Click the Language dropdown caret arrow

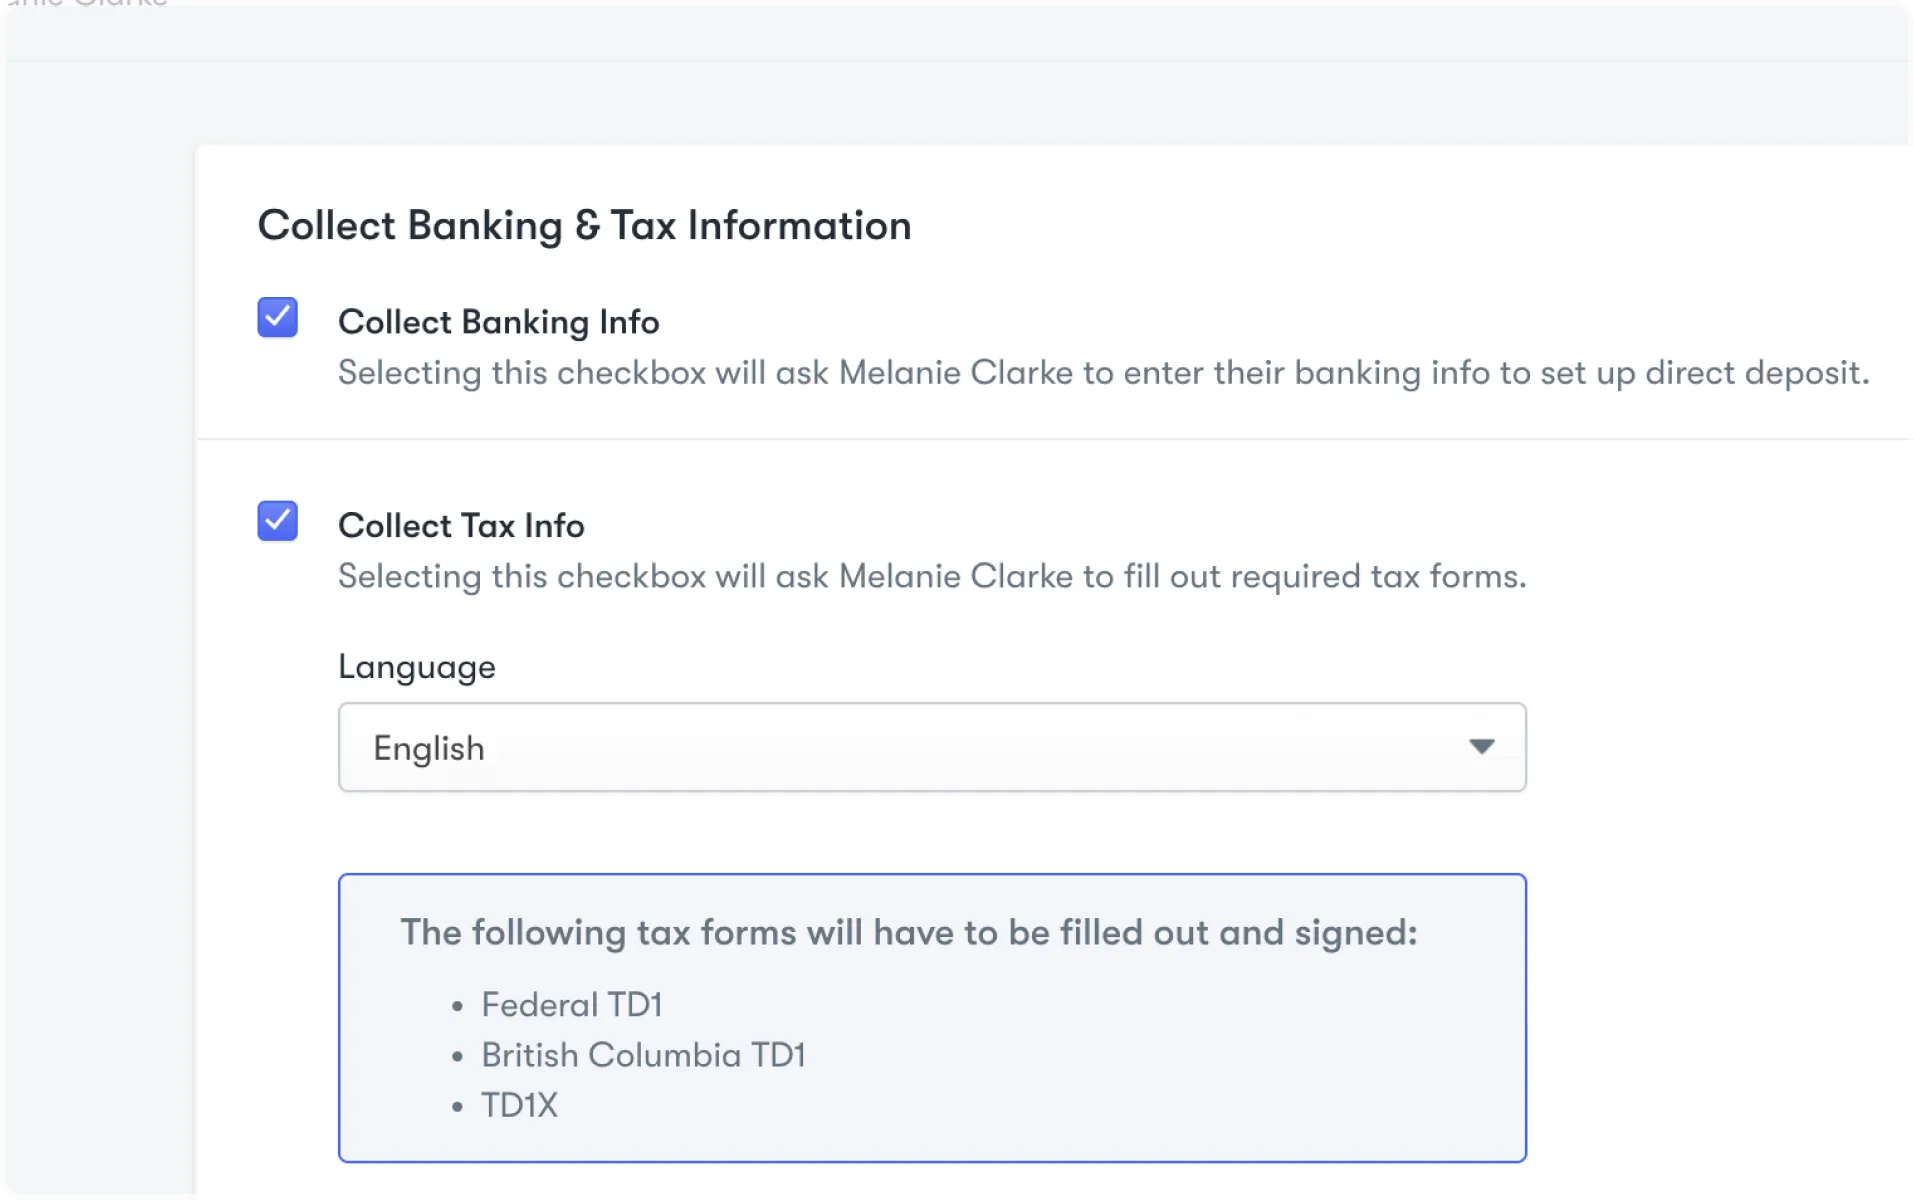1481,747
